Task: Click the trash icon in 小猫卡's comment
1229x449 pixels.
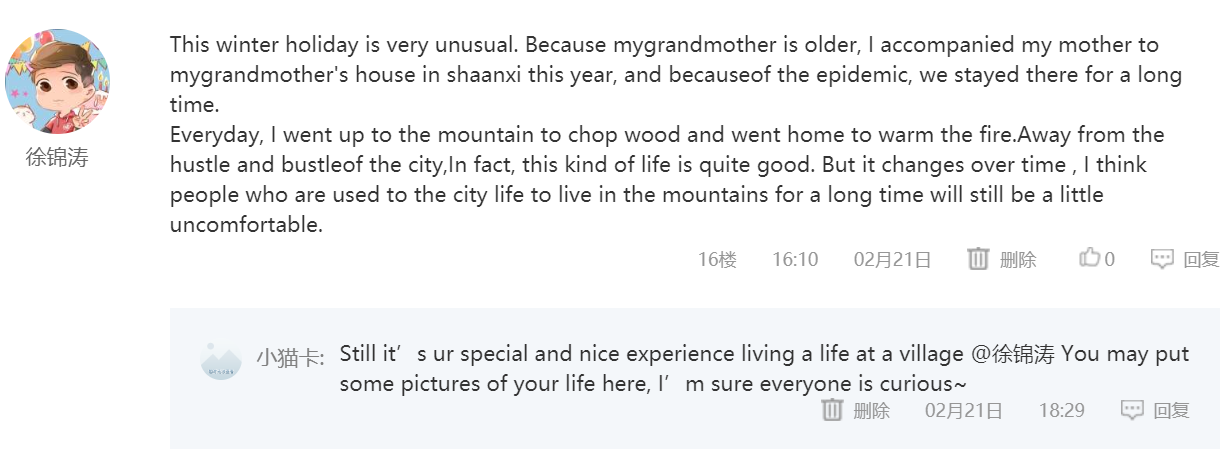Action: click(x=832, y=409)
